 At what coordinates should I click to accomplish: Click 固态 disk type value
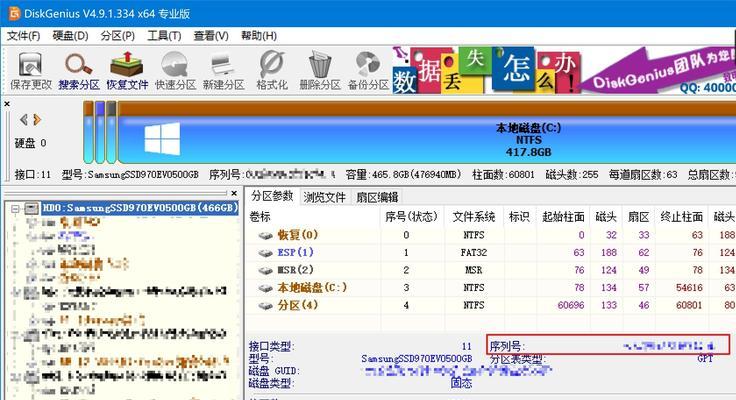coord(461,383)
